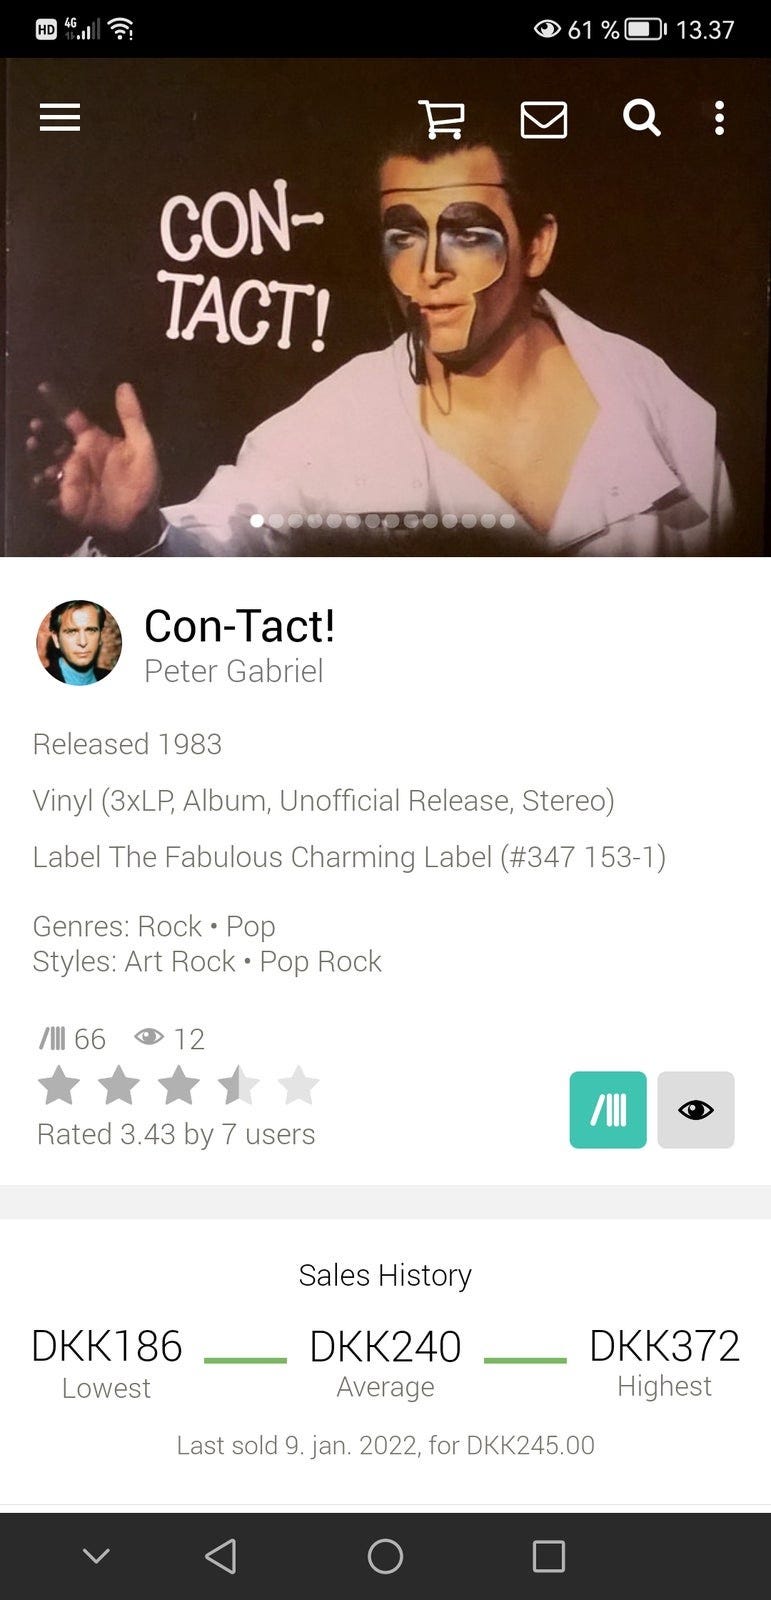Open the three-dot overflow menu
Viewport: 771px width, 1600px height.
pyautogui.click(x=719, y=118)
